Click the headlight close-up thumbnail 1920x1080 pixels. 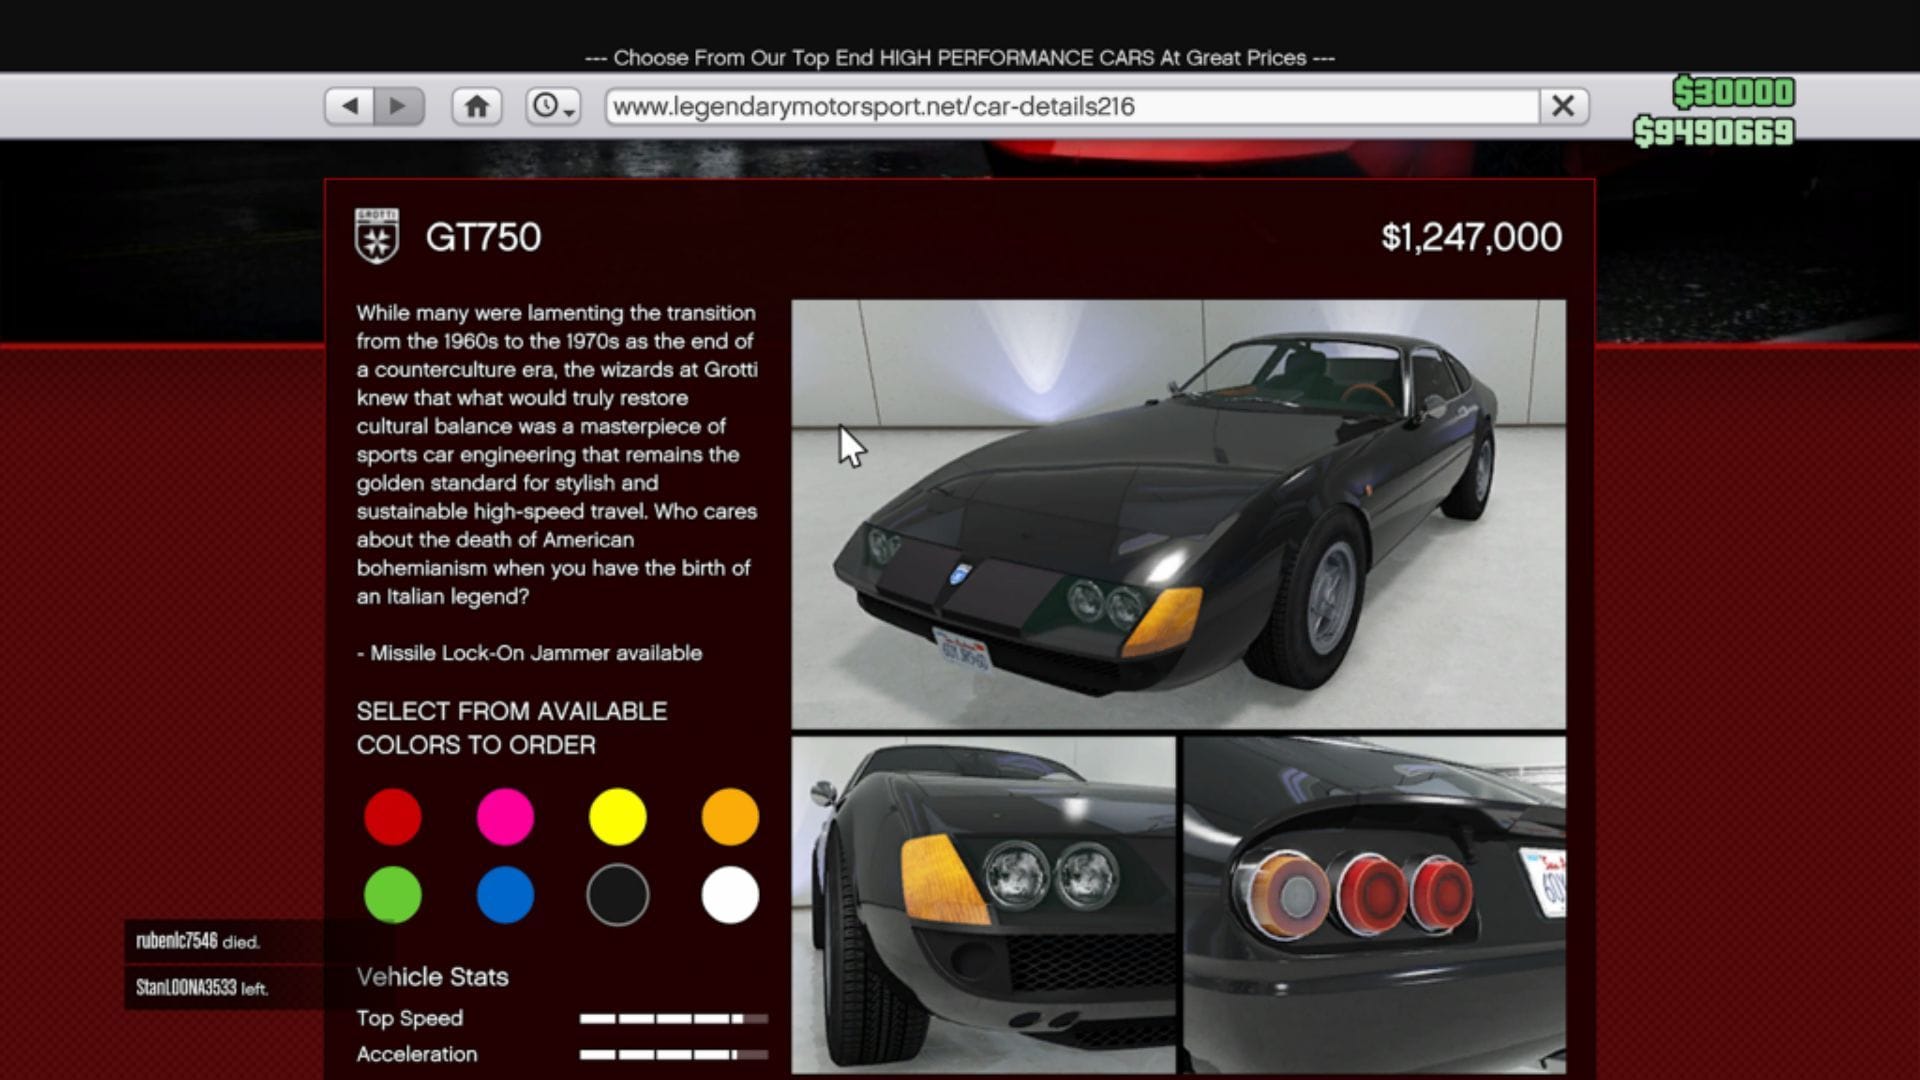(x=985, y=900)
